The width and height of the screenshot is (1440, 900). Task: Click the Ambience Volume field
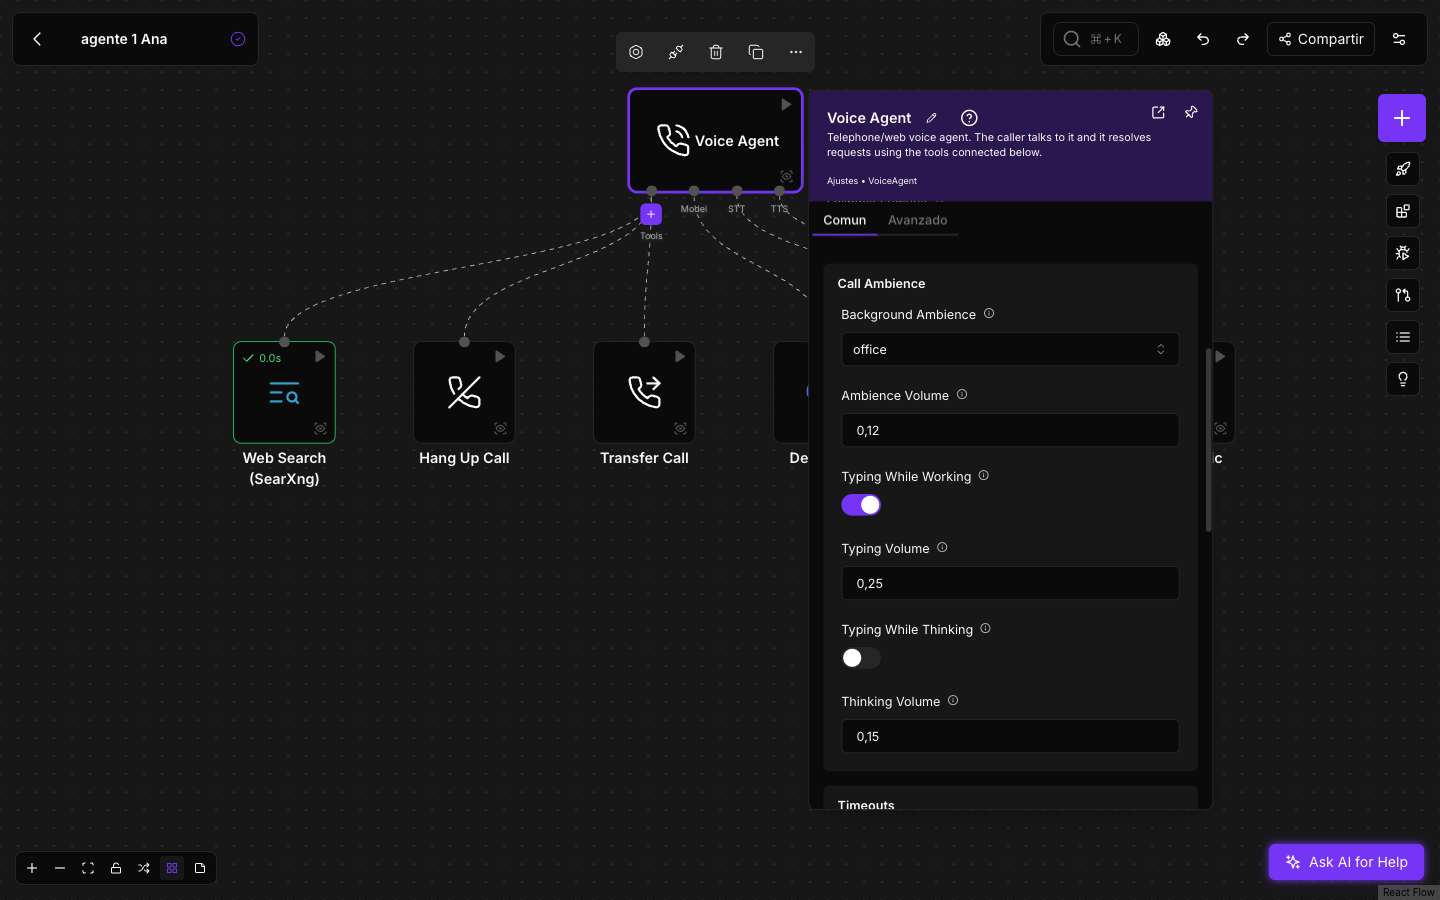pyautogui.click(x=1010, y=430)
